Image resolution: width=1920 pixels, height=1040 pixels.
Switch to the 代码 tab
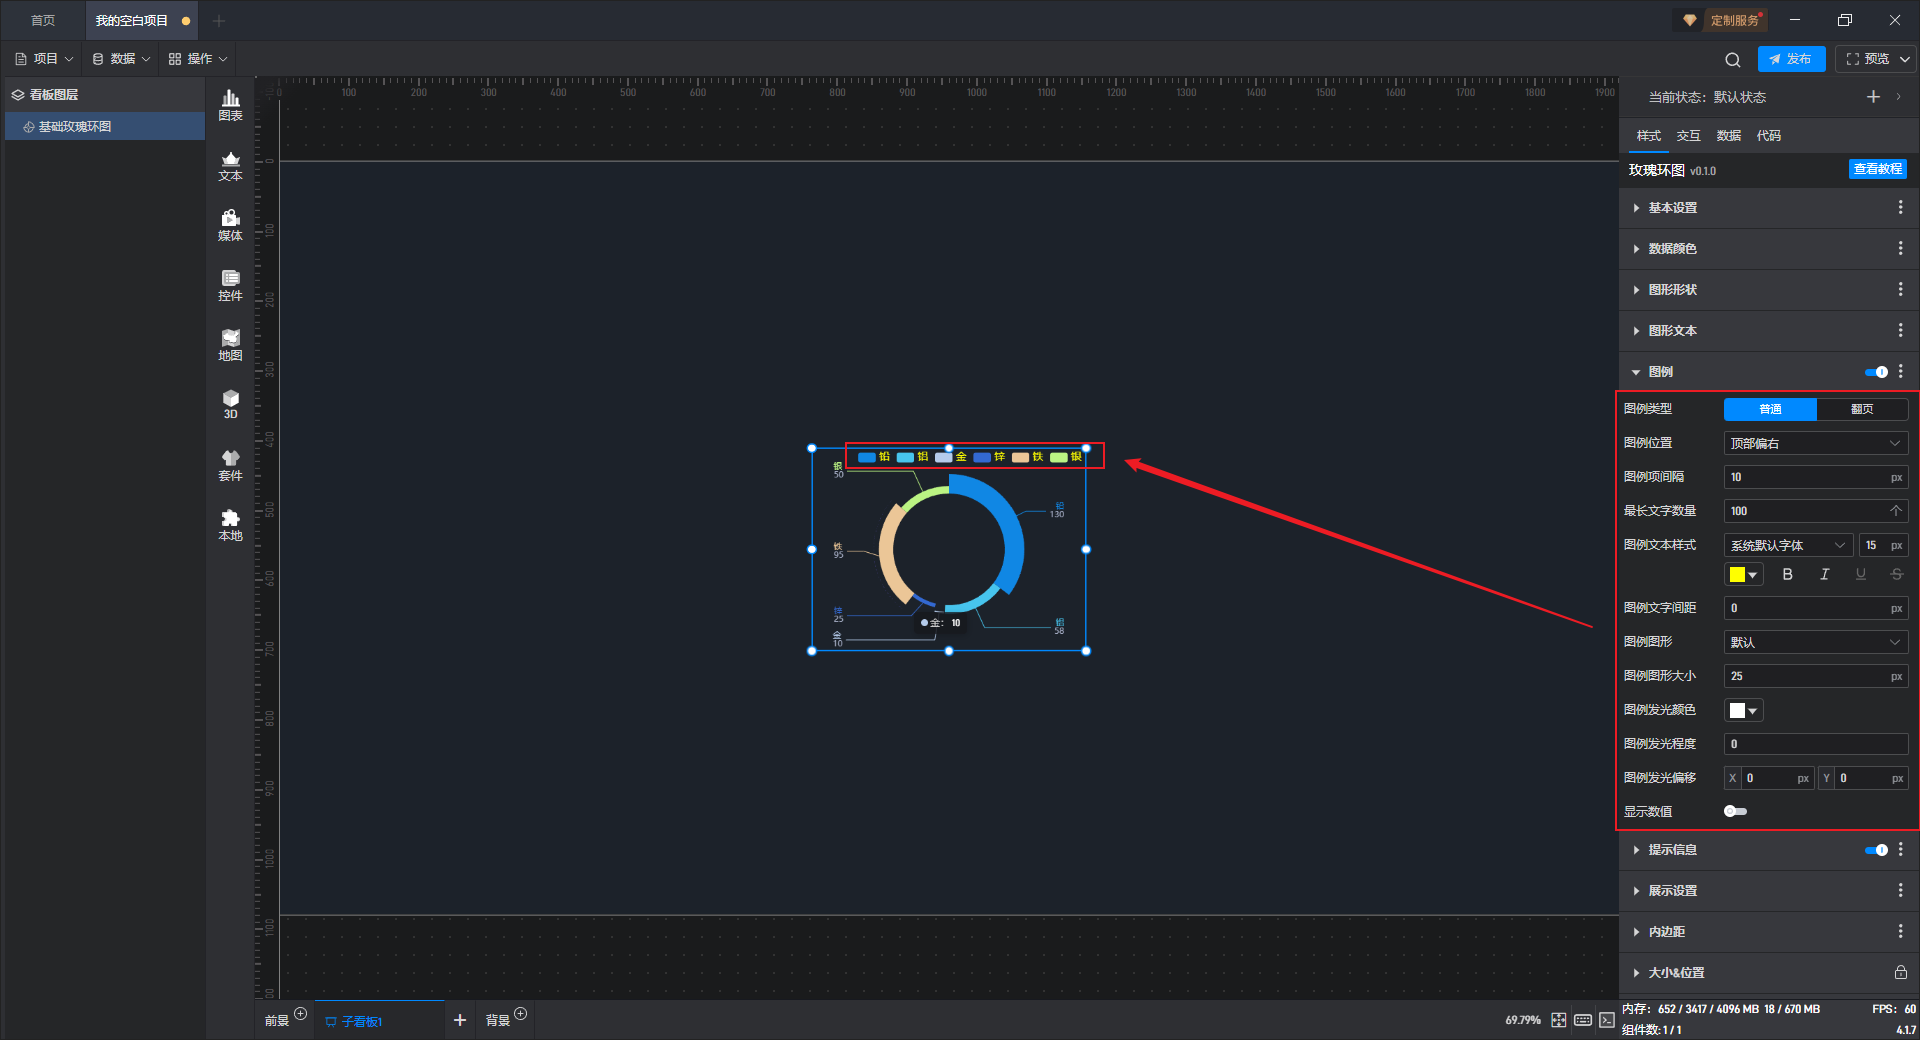(x=1769, y=136)
